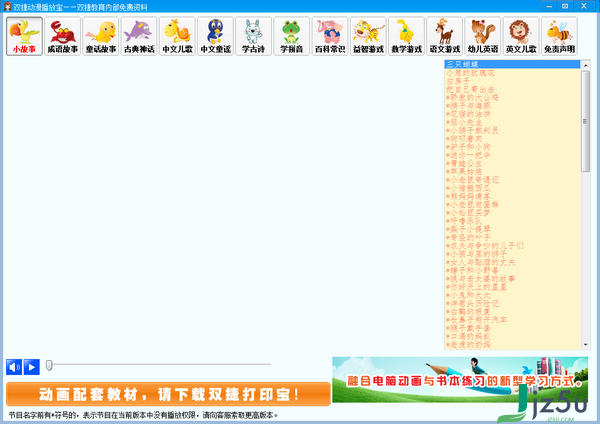600x424 pixels.
Task: Minimize the 双捷动漫播放宝 window
Action: pyautogui.click(x=549, y=6)
